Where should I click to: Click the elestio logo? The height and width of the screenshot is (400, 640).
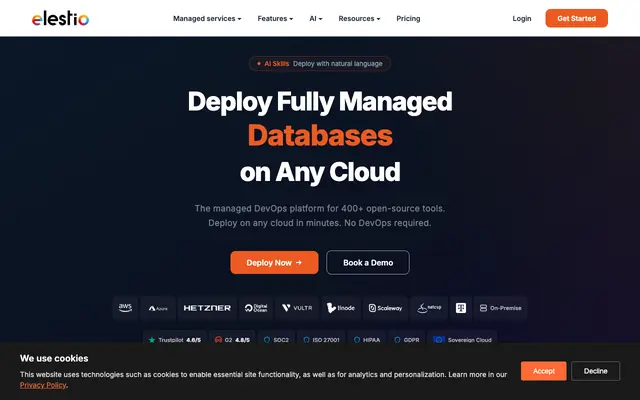tap(60, 18)
